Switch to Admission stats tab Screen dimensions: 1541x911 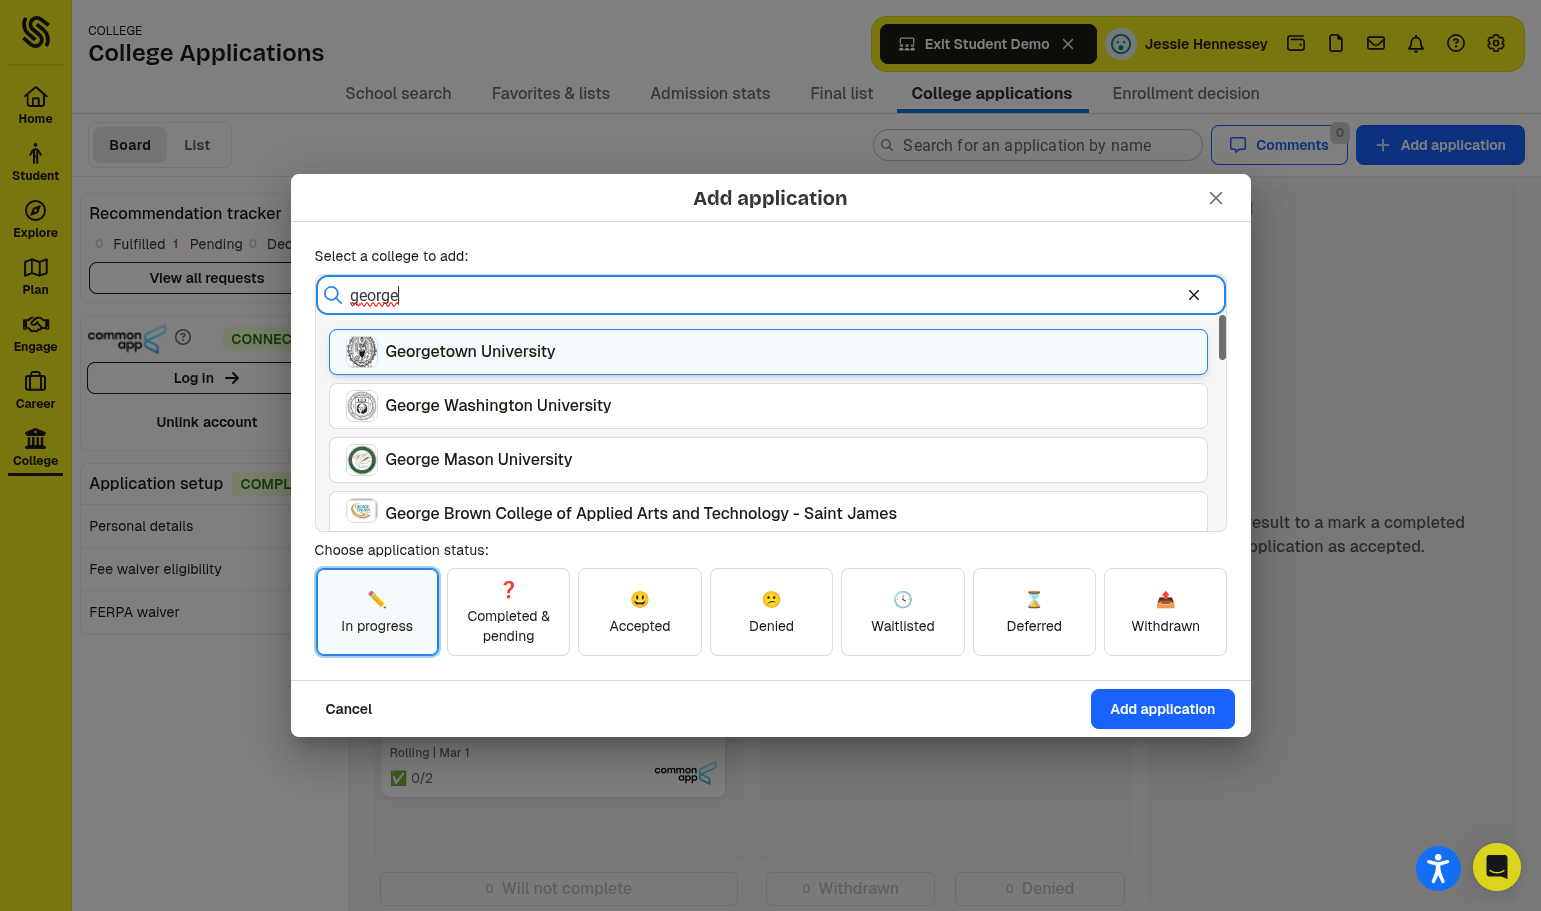(710, 93)
